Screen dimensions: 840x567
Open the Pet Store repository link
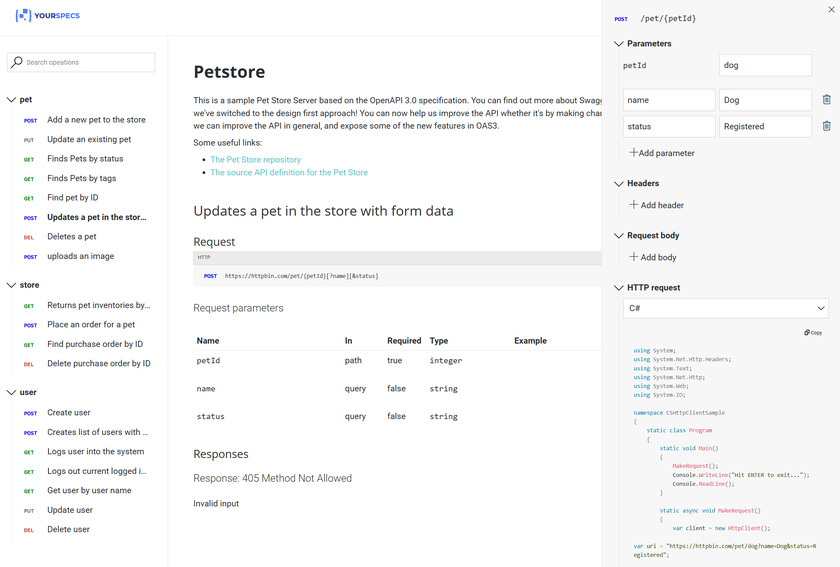pos(255,160)
